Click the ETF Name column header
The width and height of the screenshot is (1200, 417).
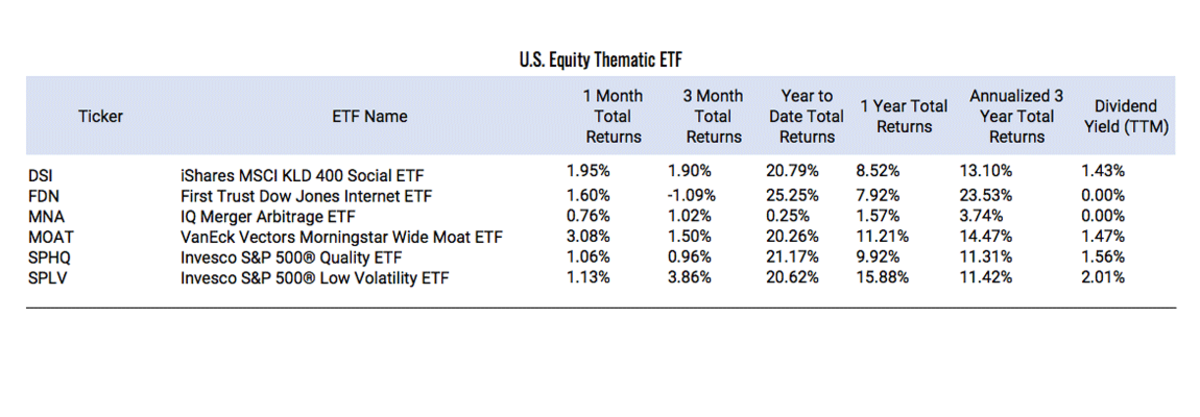(x=369, y=116)
